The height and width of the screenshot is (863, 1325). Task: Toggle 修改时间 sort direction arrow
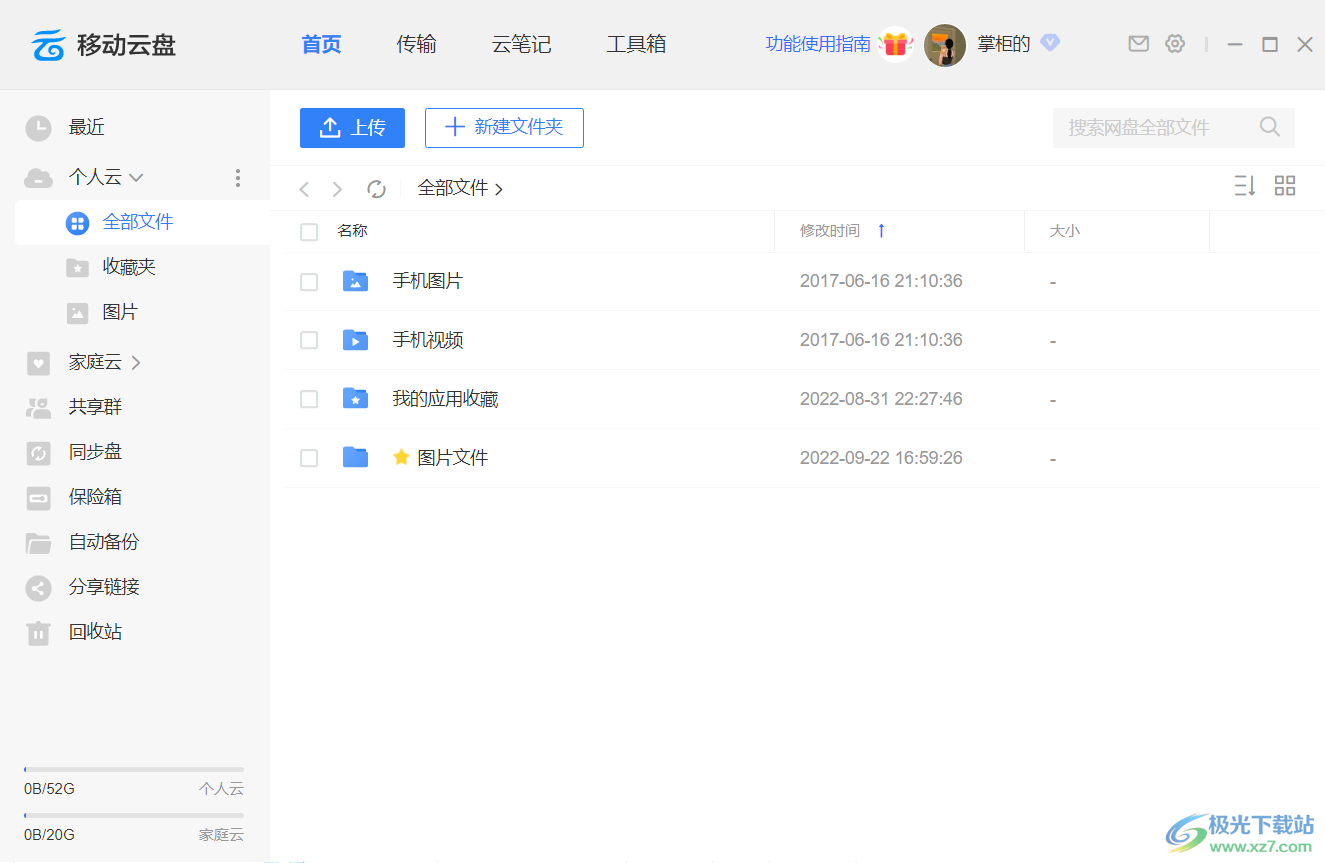point(881,231)
